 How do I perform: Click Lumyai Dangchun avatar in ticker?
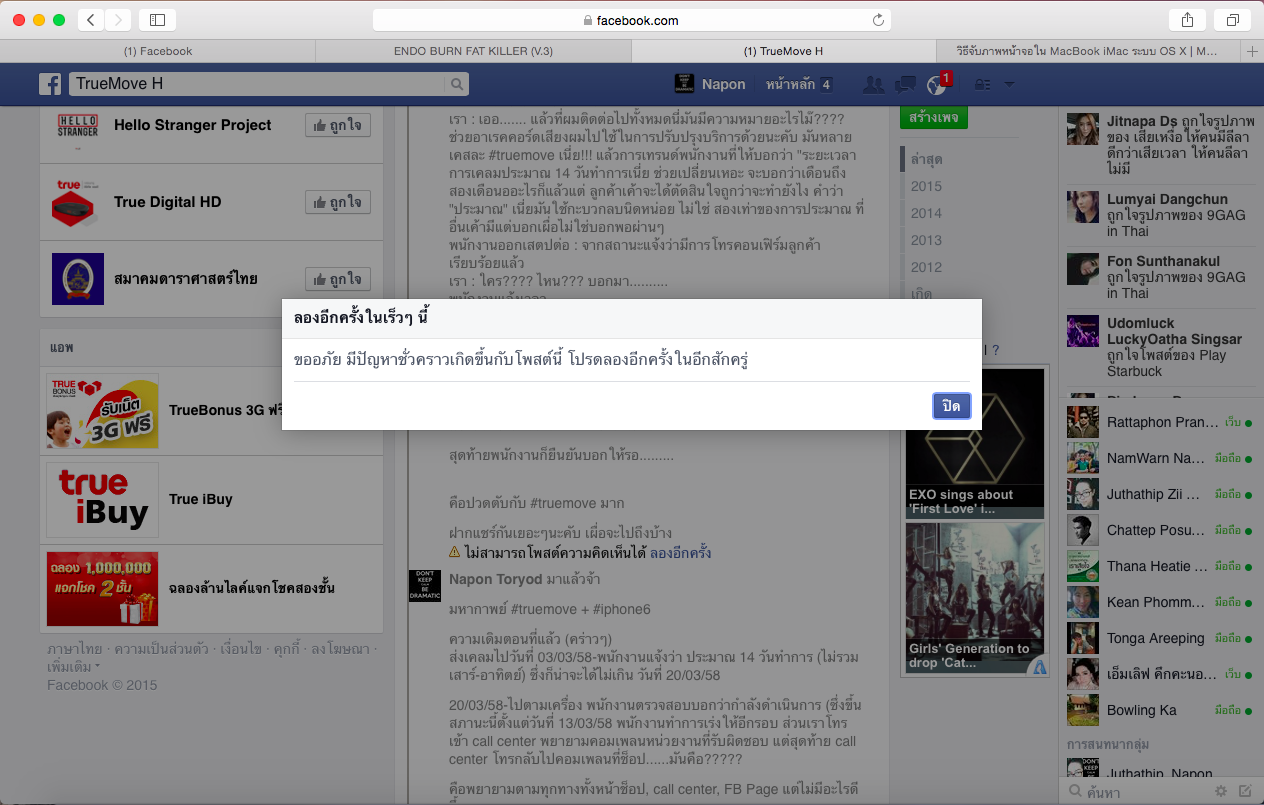click(1083, 206)
